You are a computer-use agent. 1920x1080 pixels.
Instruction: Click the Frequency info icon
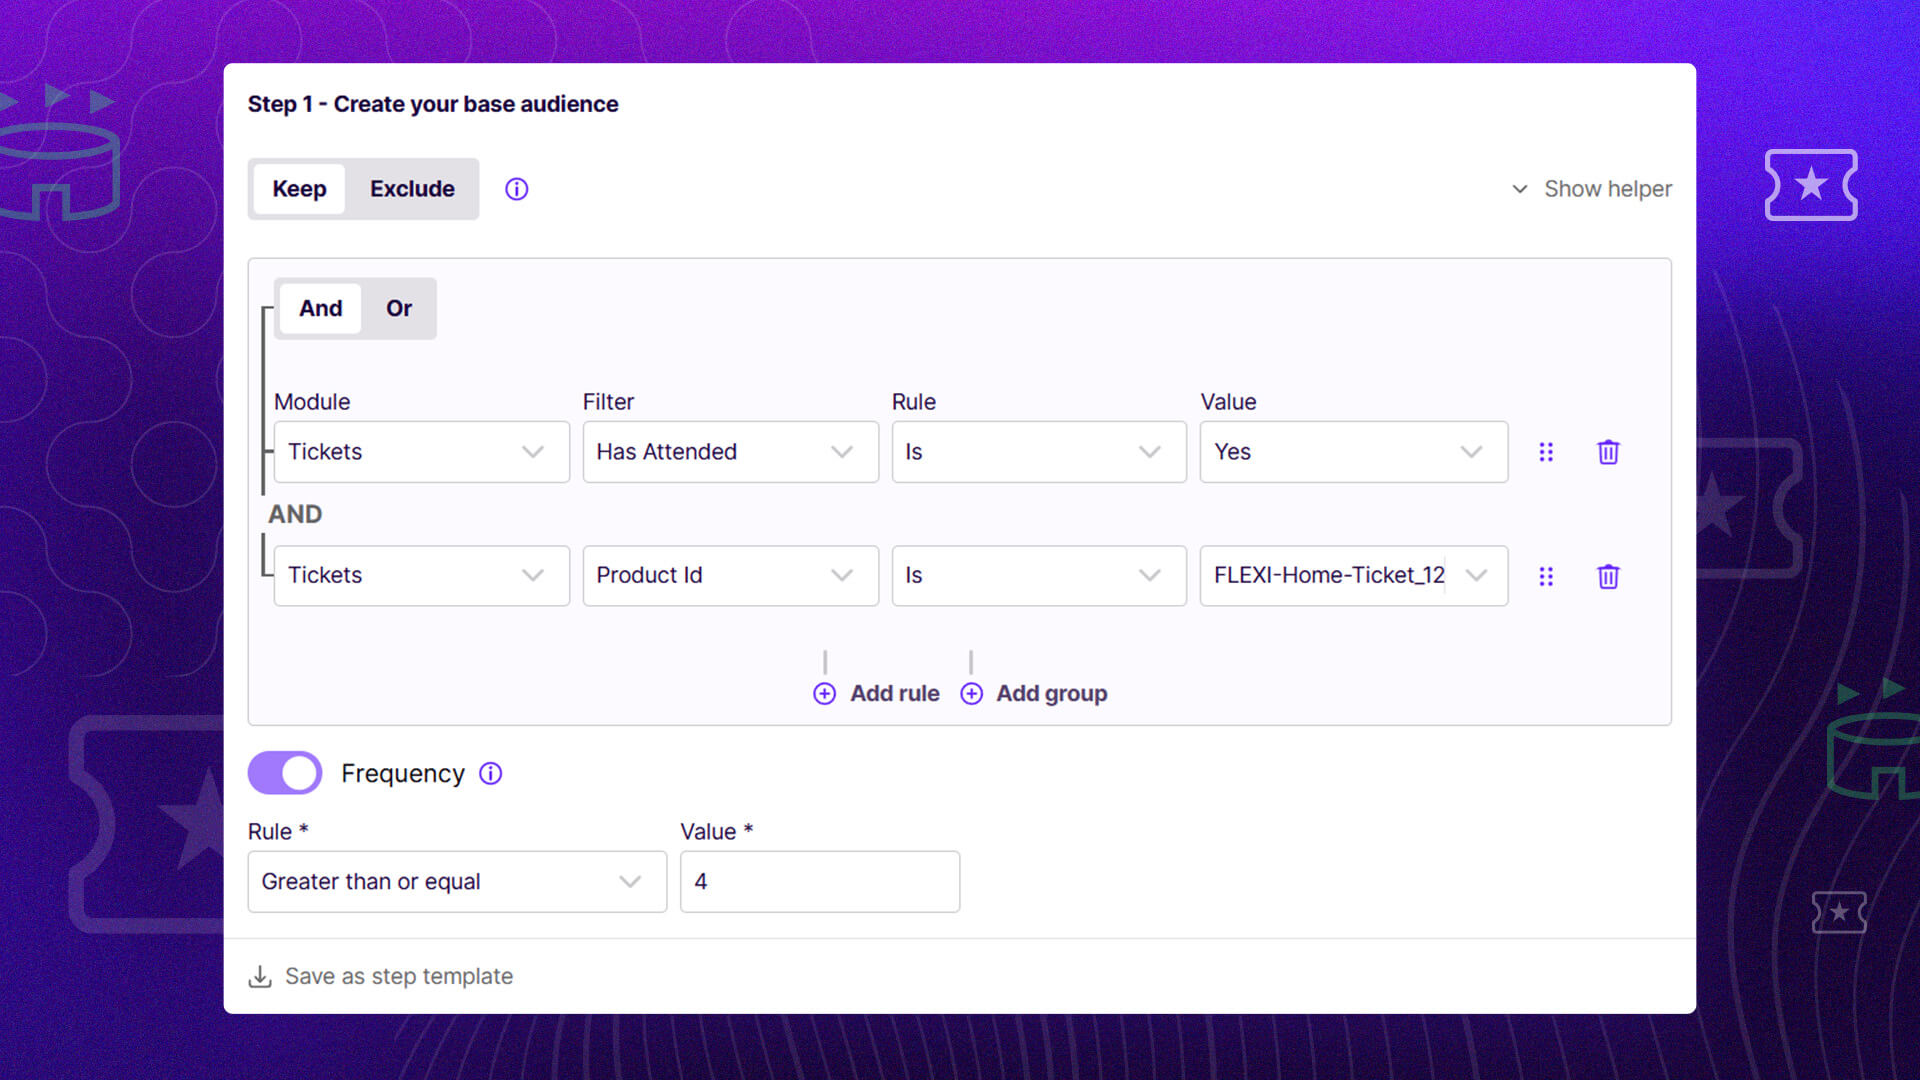pos(490,773)
